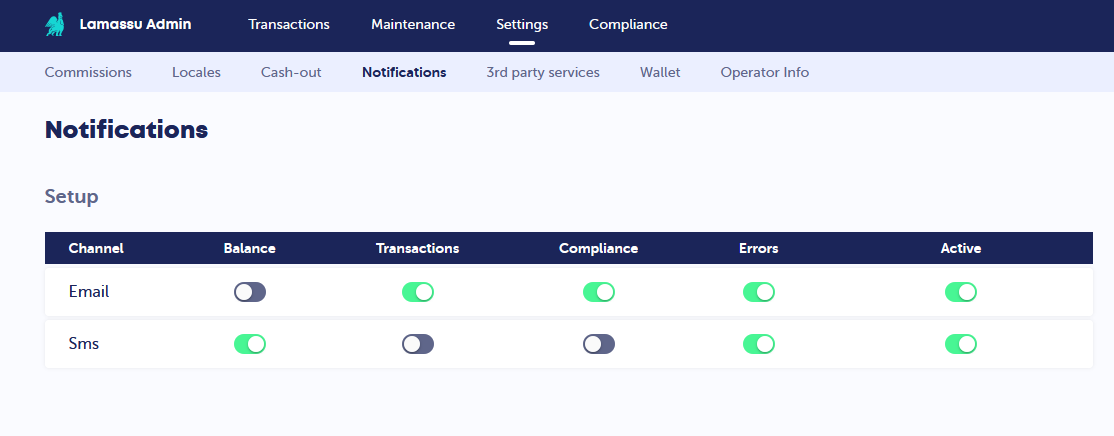This screenshot has width=1114, height=436.
Task: Click the Email channel row label
Action: (89, 292)
